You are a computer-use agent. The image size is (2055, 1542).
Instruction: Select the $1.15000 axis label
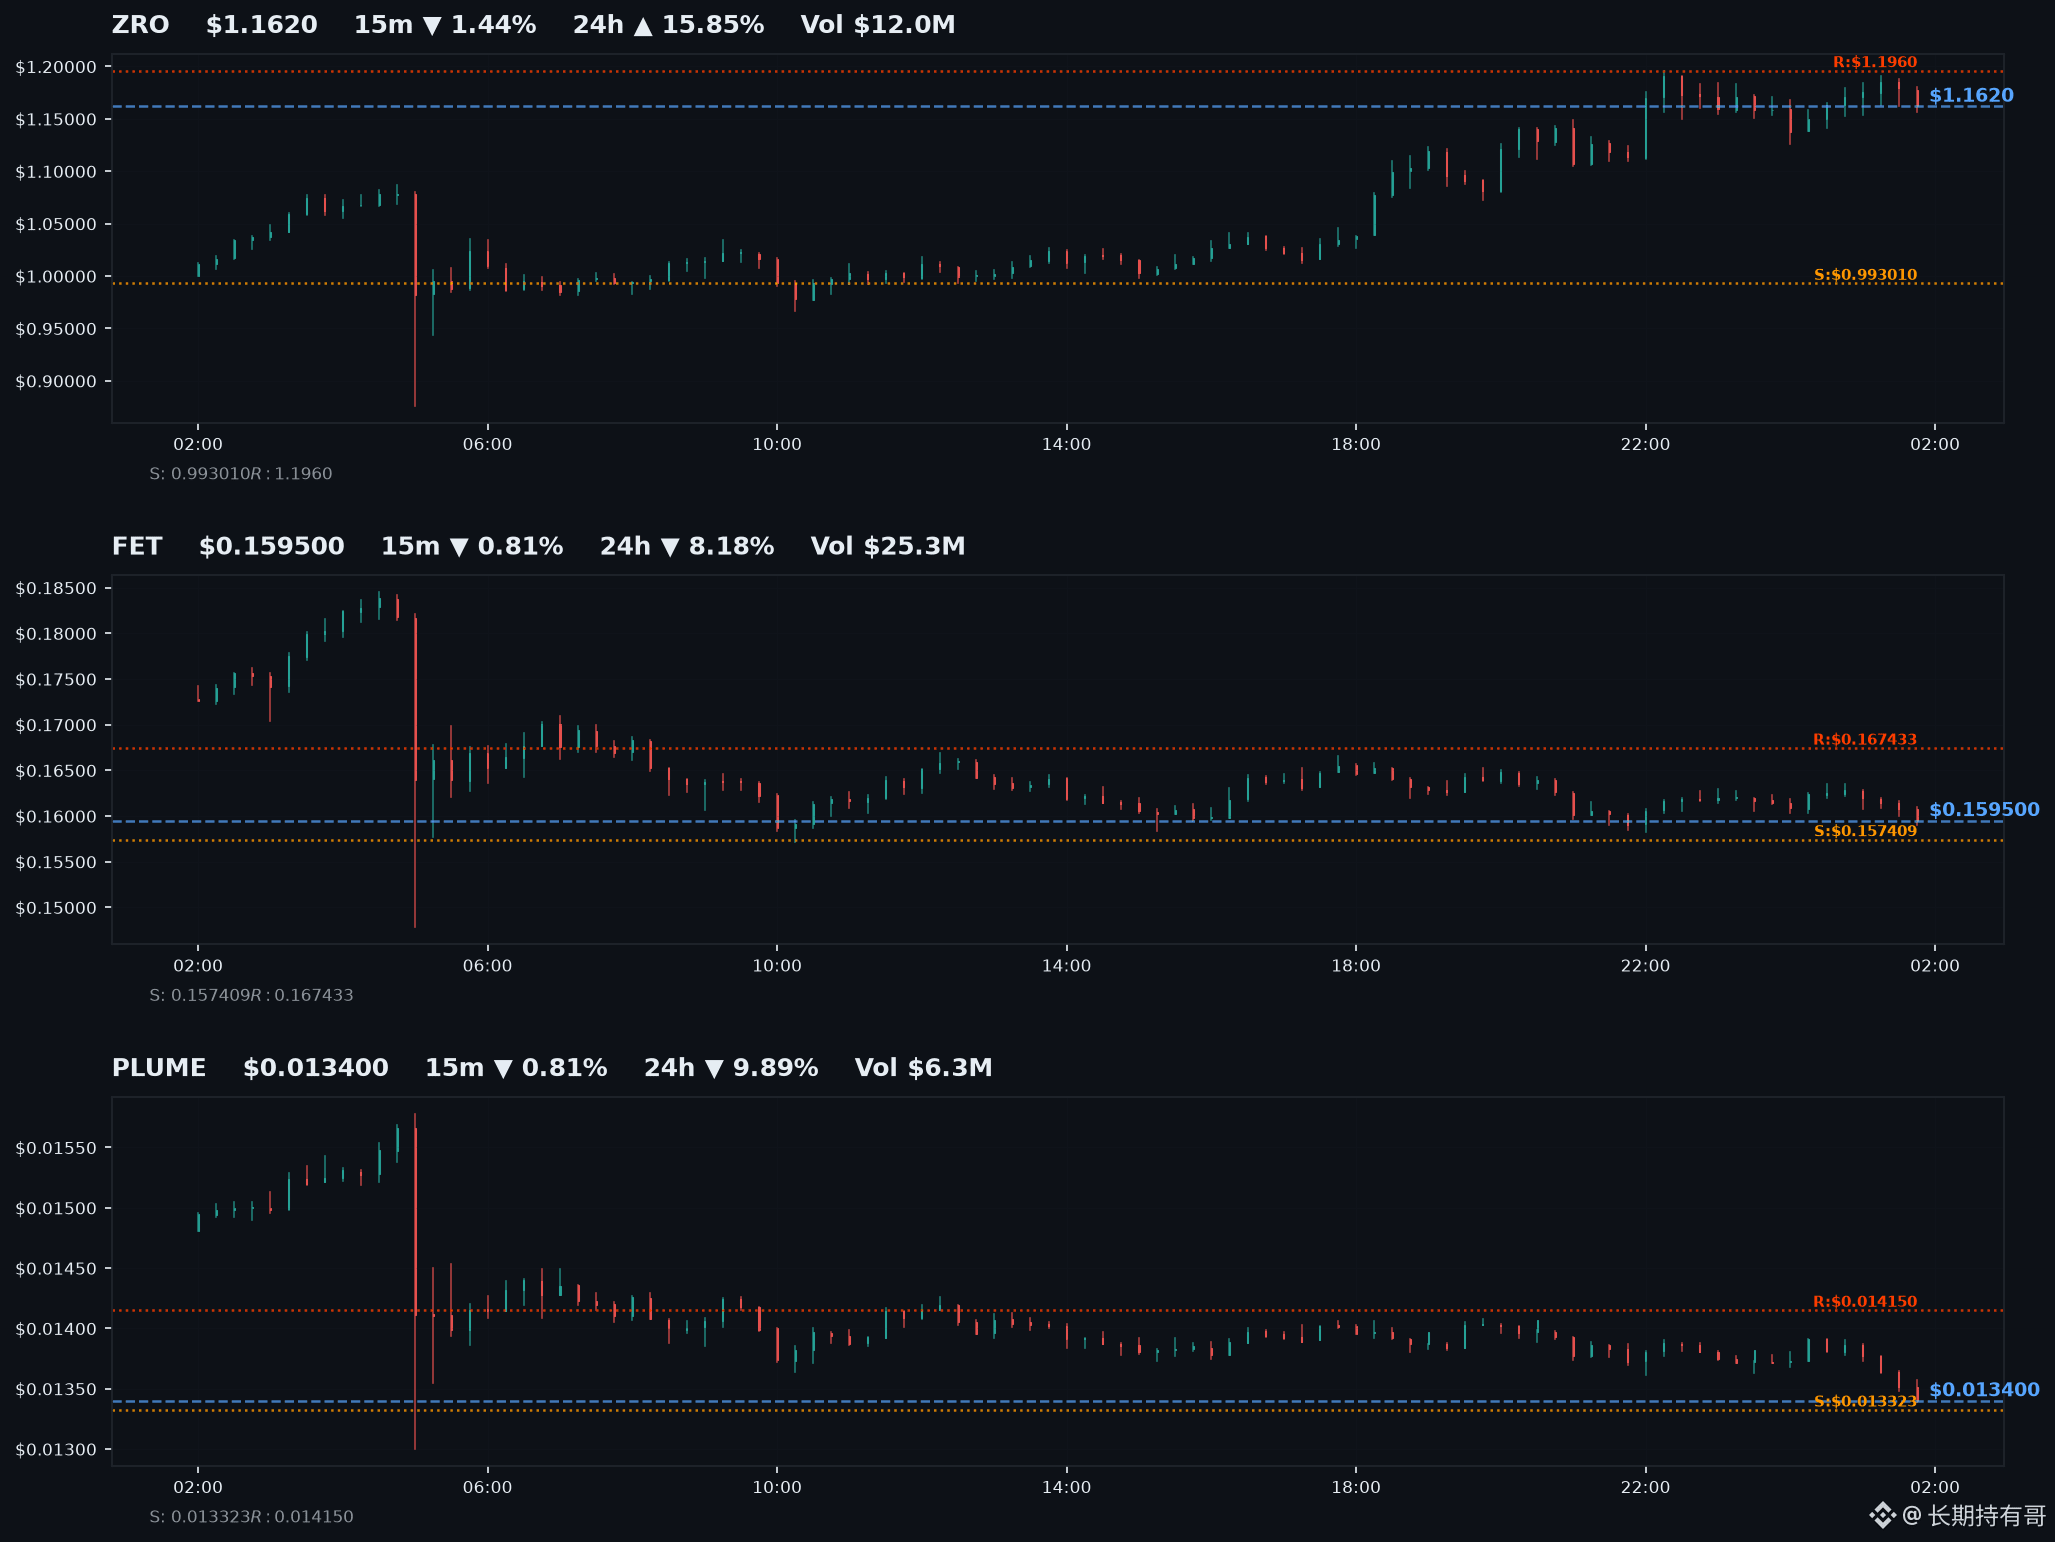(x=56, y=120)
